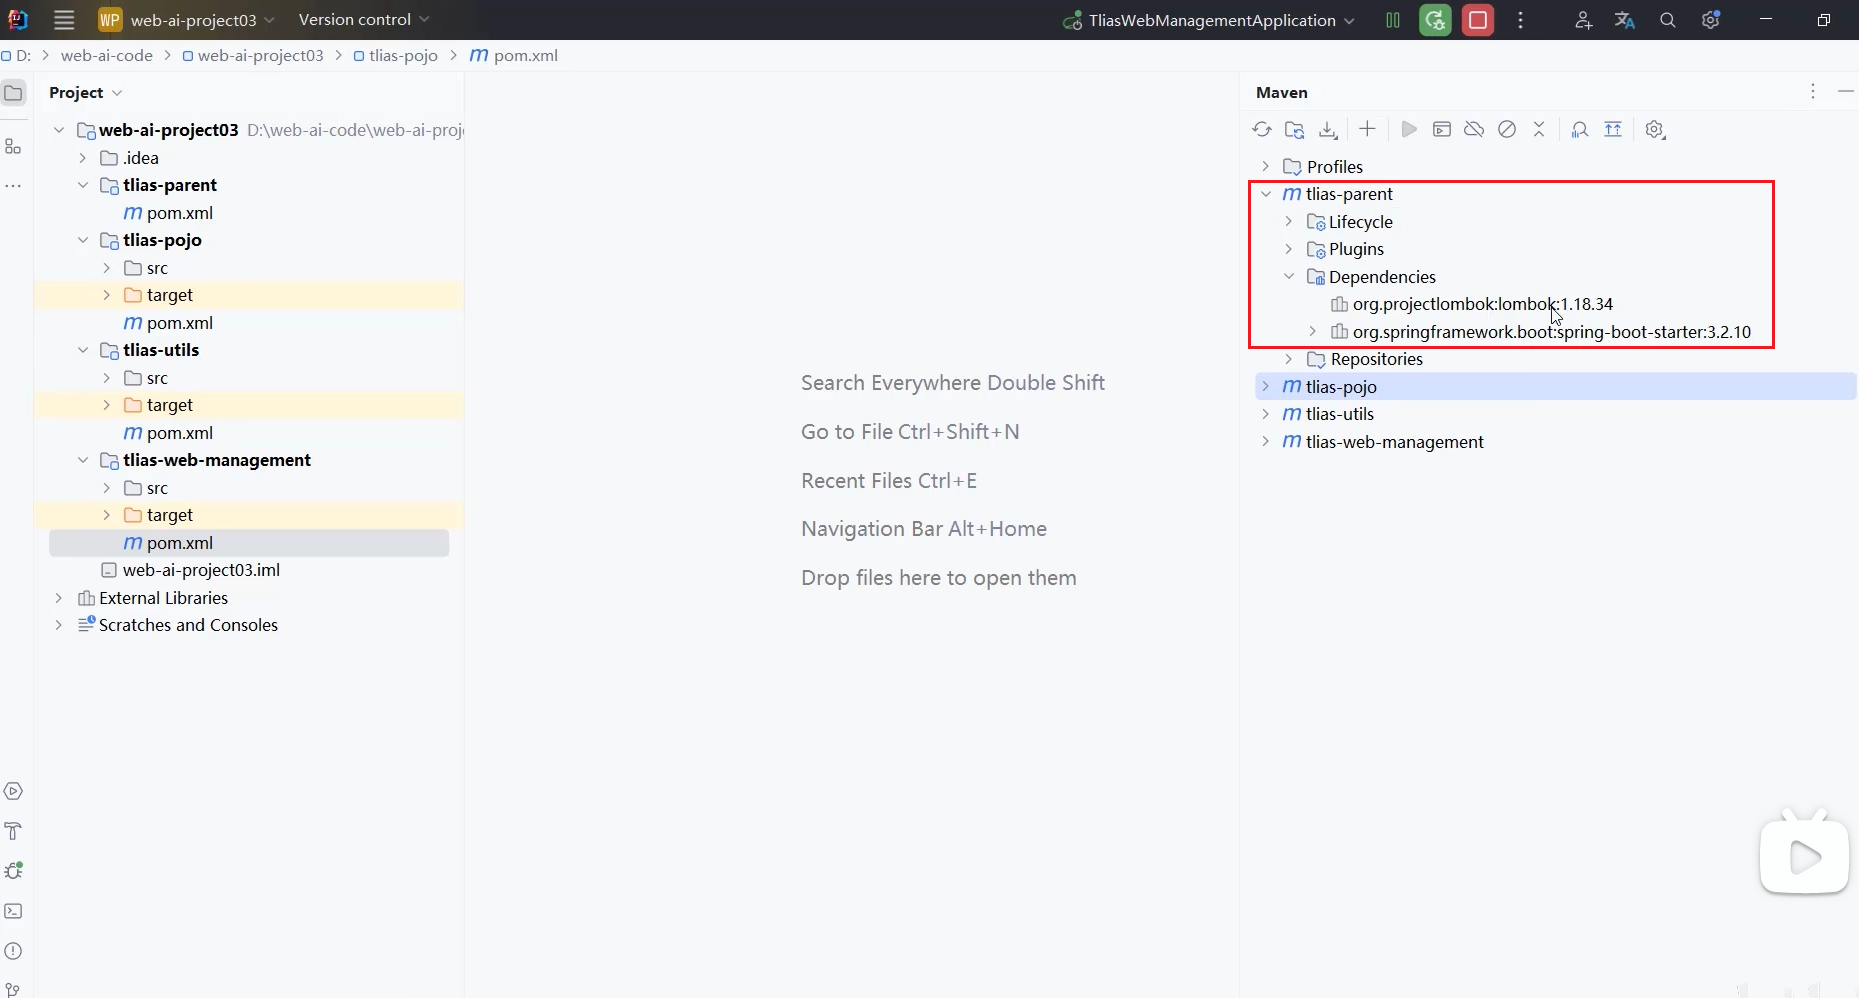Open the Structure tool window icon
Image resolution: width=1859 pixels, height=998 pixels.
point(13,147)
